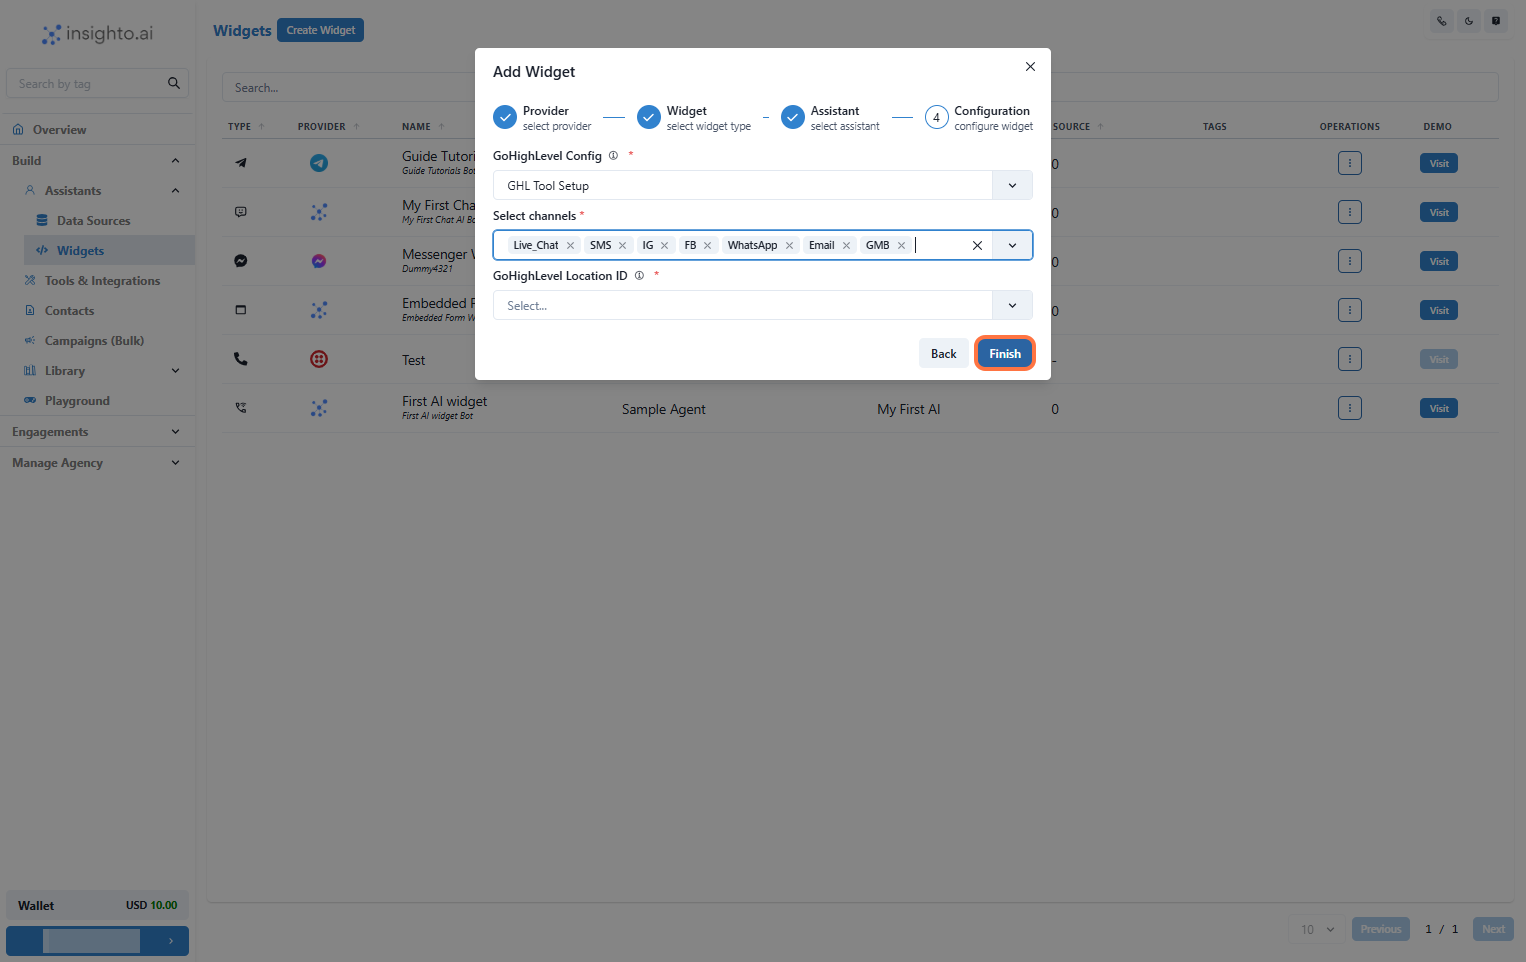Click the Finish button in Add Widget dialog
The width and height of the screenshot is (1526, 962).
pos(1004,353)
